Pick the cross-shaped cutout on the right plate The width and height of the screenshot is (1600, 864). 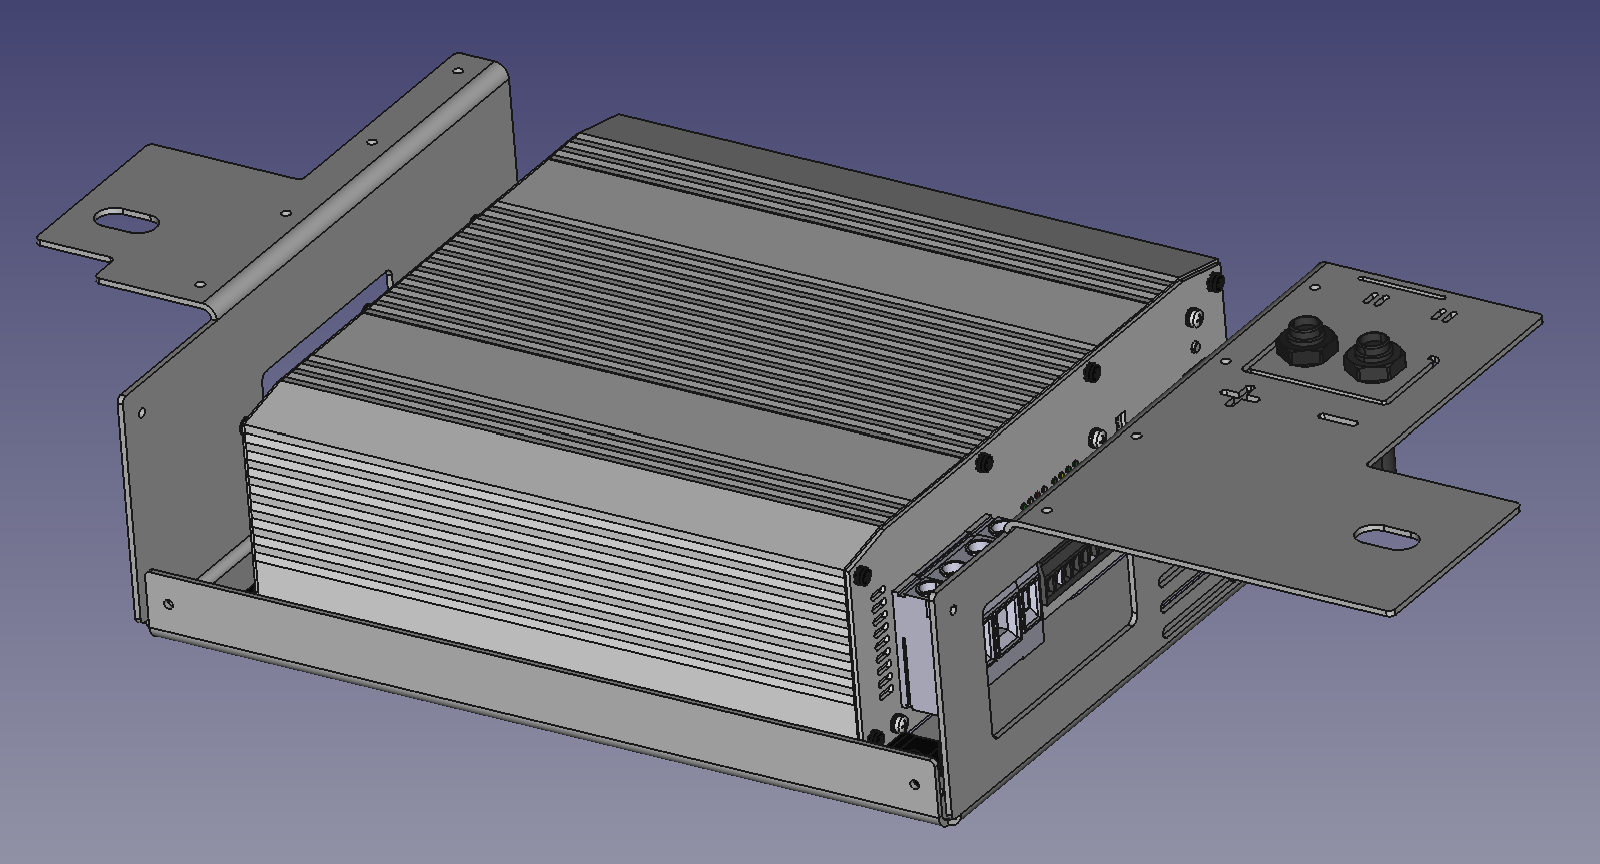coord(1239,397)
